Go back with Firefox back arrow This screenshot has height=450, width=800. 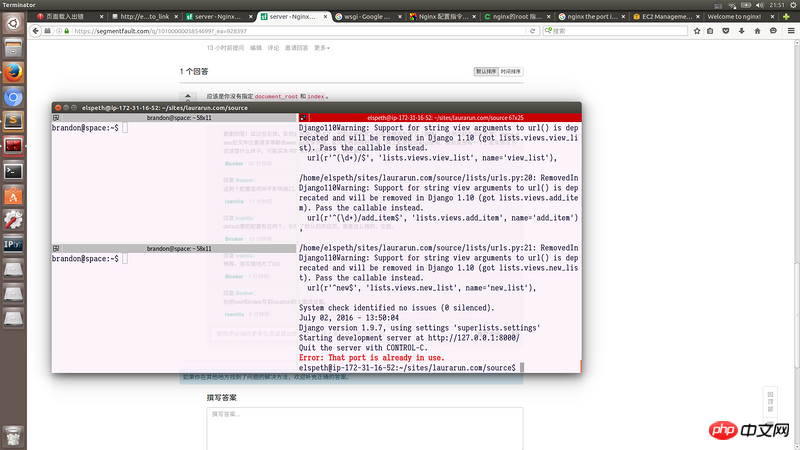(35, 31)
